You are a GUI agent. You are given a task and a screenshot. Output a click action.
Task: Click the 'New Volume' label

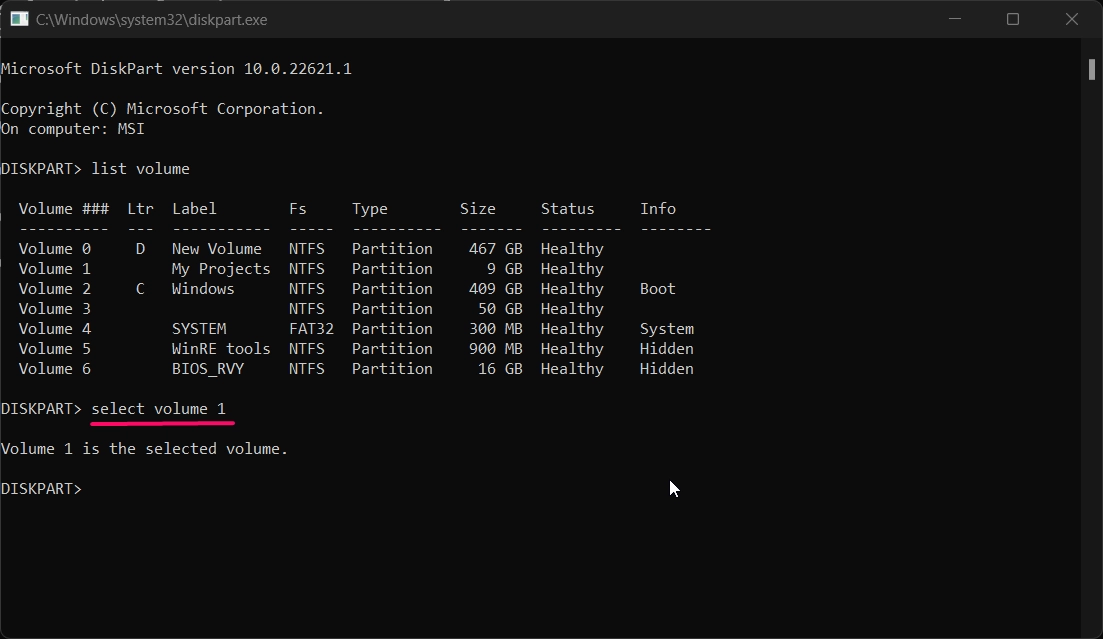[x=217, y=249]
